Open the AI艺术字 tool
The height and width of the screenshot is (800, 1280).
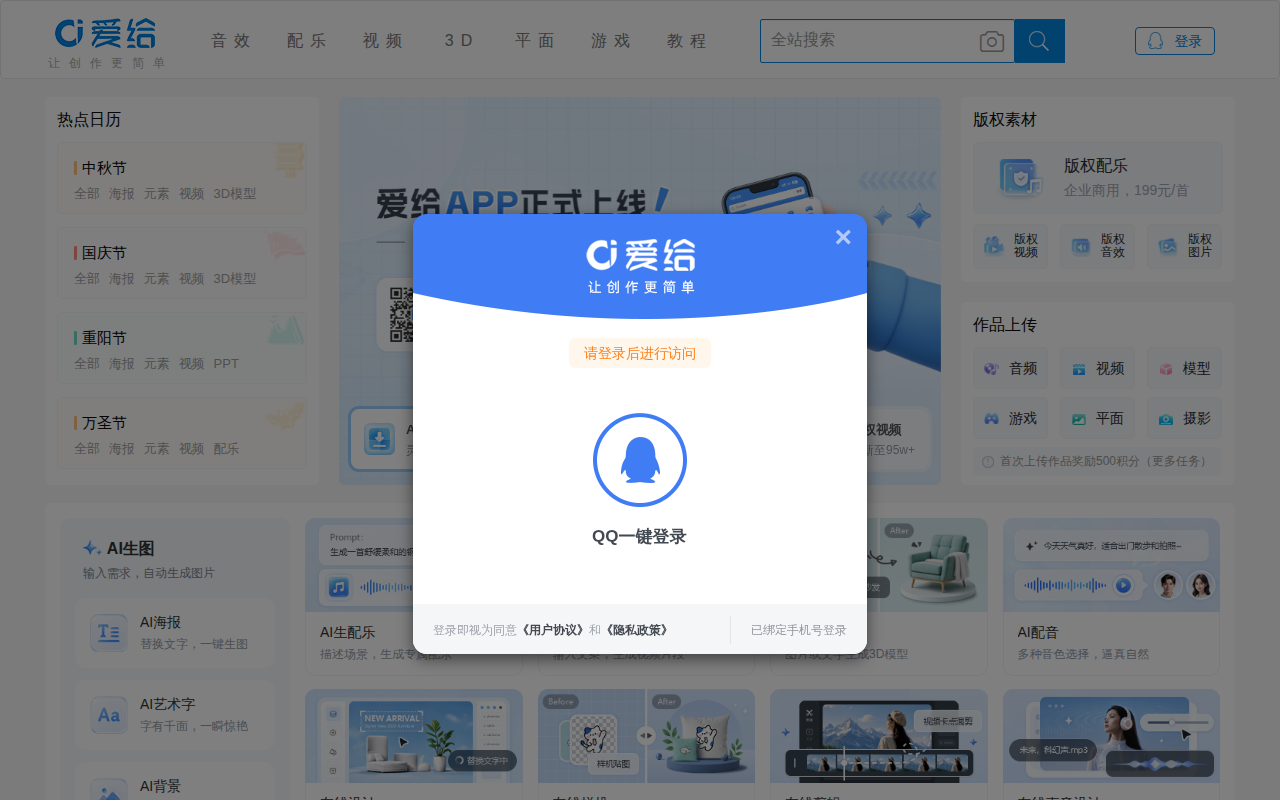coord(175,715)
